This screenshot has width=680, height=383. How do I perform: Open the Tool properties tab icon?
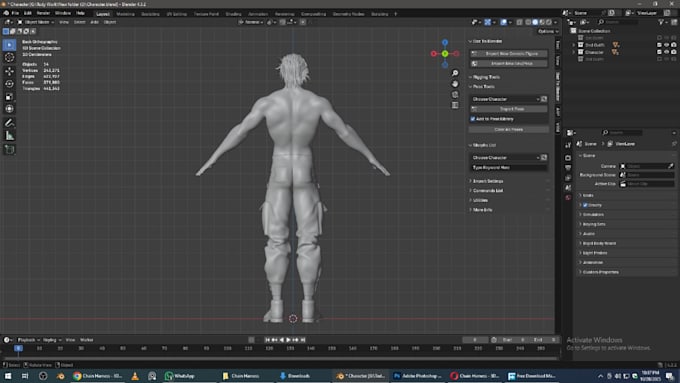click(568, 145)
